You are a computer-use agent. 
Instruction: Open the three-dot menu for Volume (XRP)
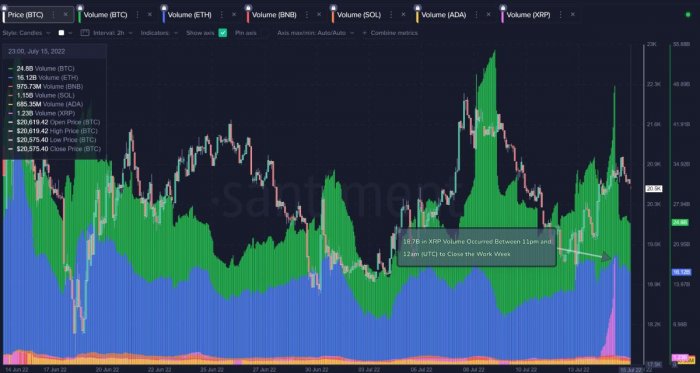click(560, 15)
